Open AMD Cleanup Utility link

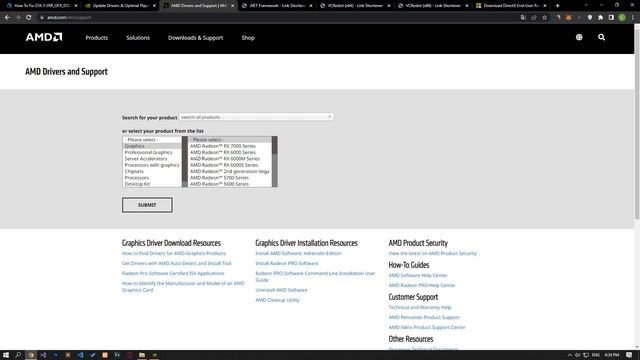pyautogui.click(x=277, y=300)
